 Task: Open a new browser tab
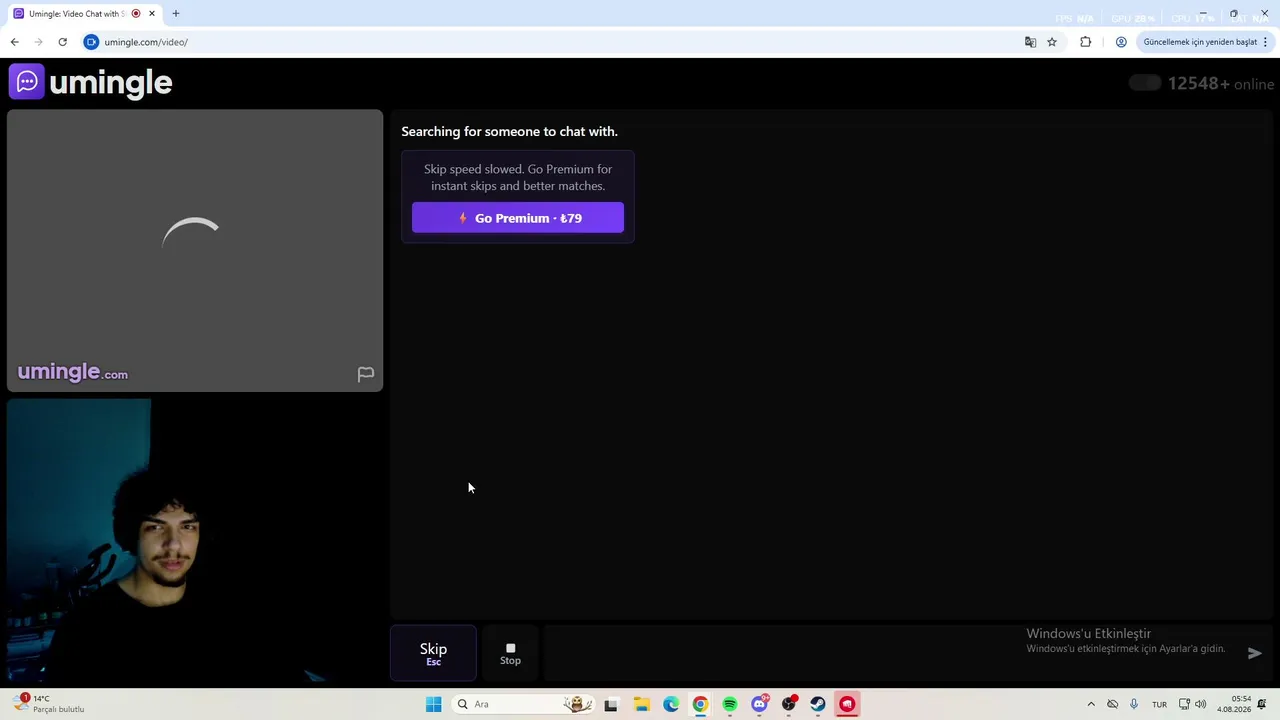click(x=176, y=14)
